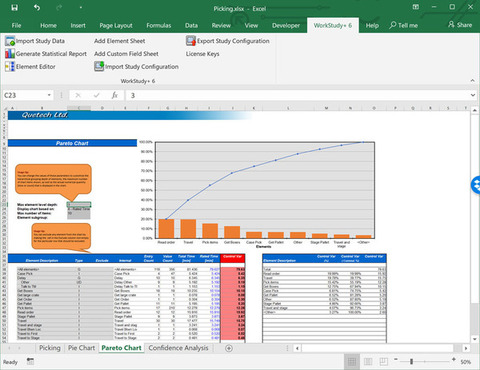
Task: Open Insert Function fx button
Action: point(115,96)
